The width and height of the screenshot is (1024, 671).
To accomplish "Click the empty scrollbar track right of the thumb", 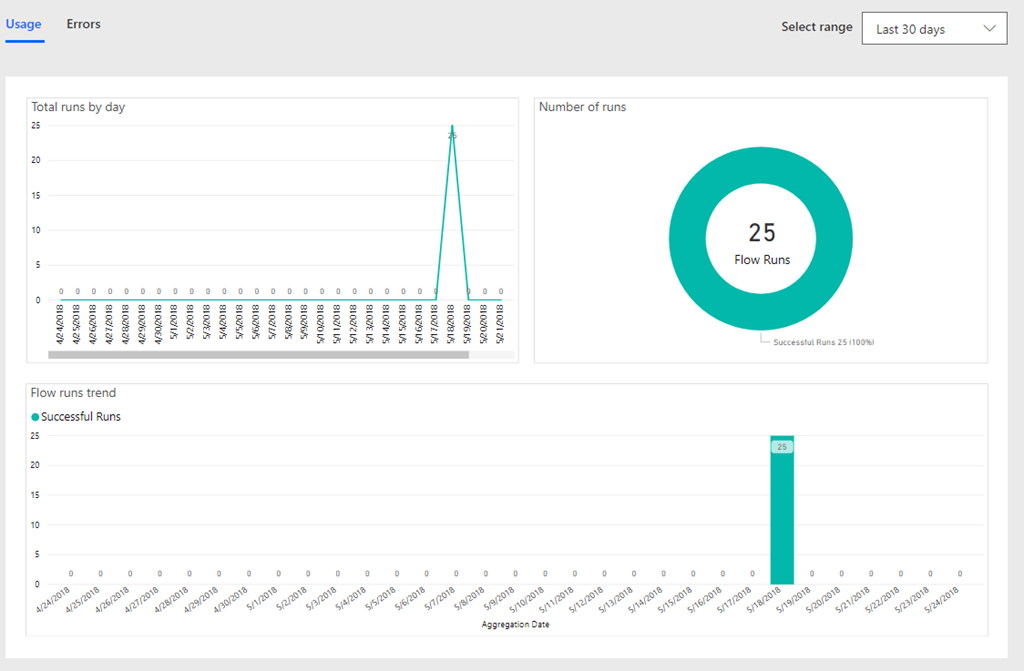I will (x=491, y=354).
